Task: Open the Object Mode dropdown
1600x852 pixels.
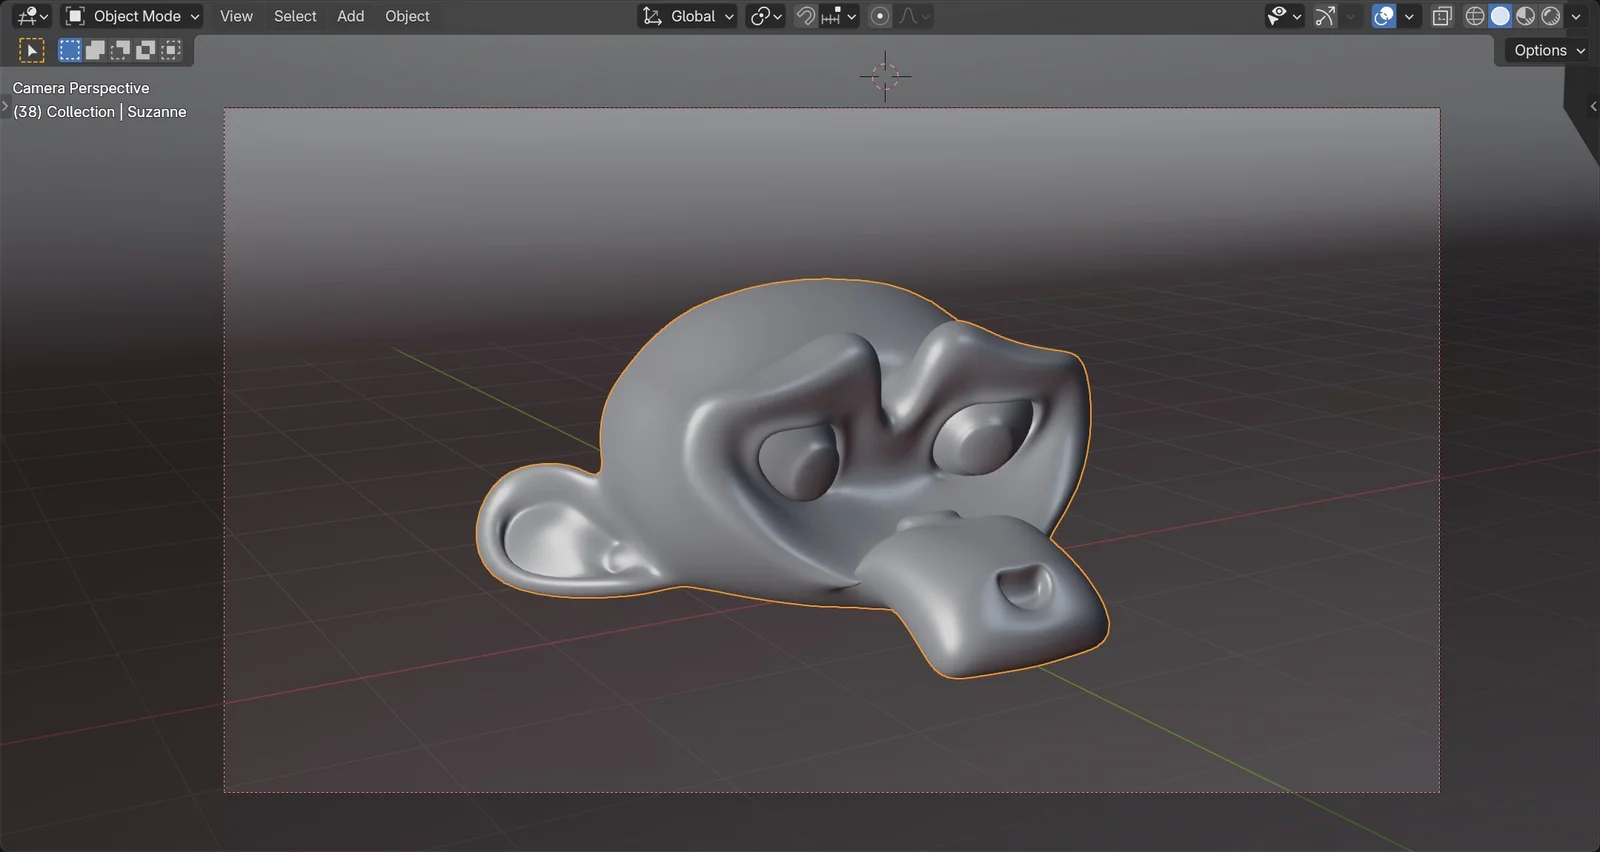Action: pos(133,16)
